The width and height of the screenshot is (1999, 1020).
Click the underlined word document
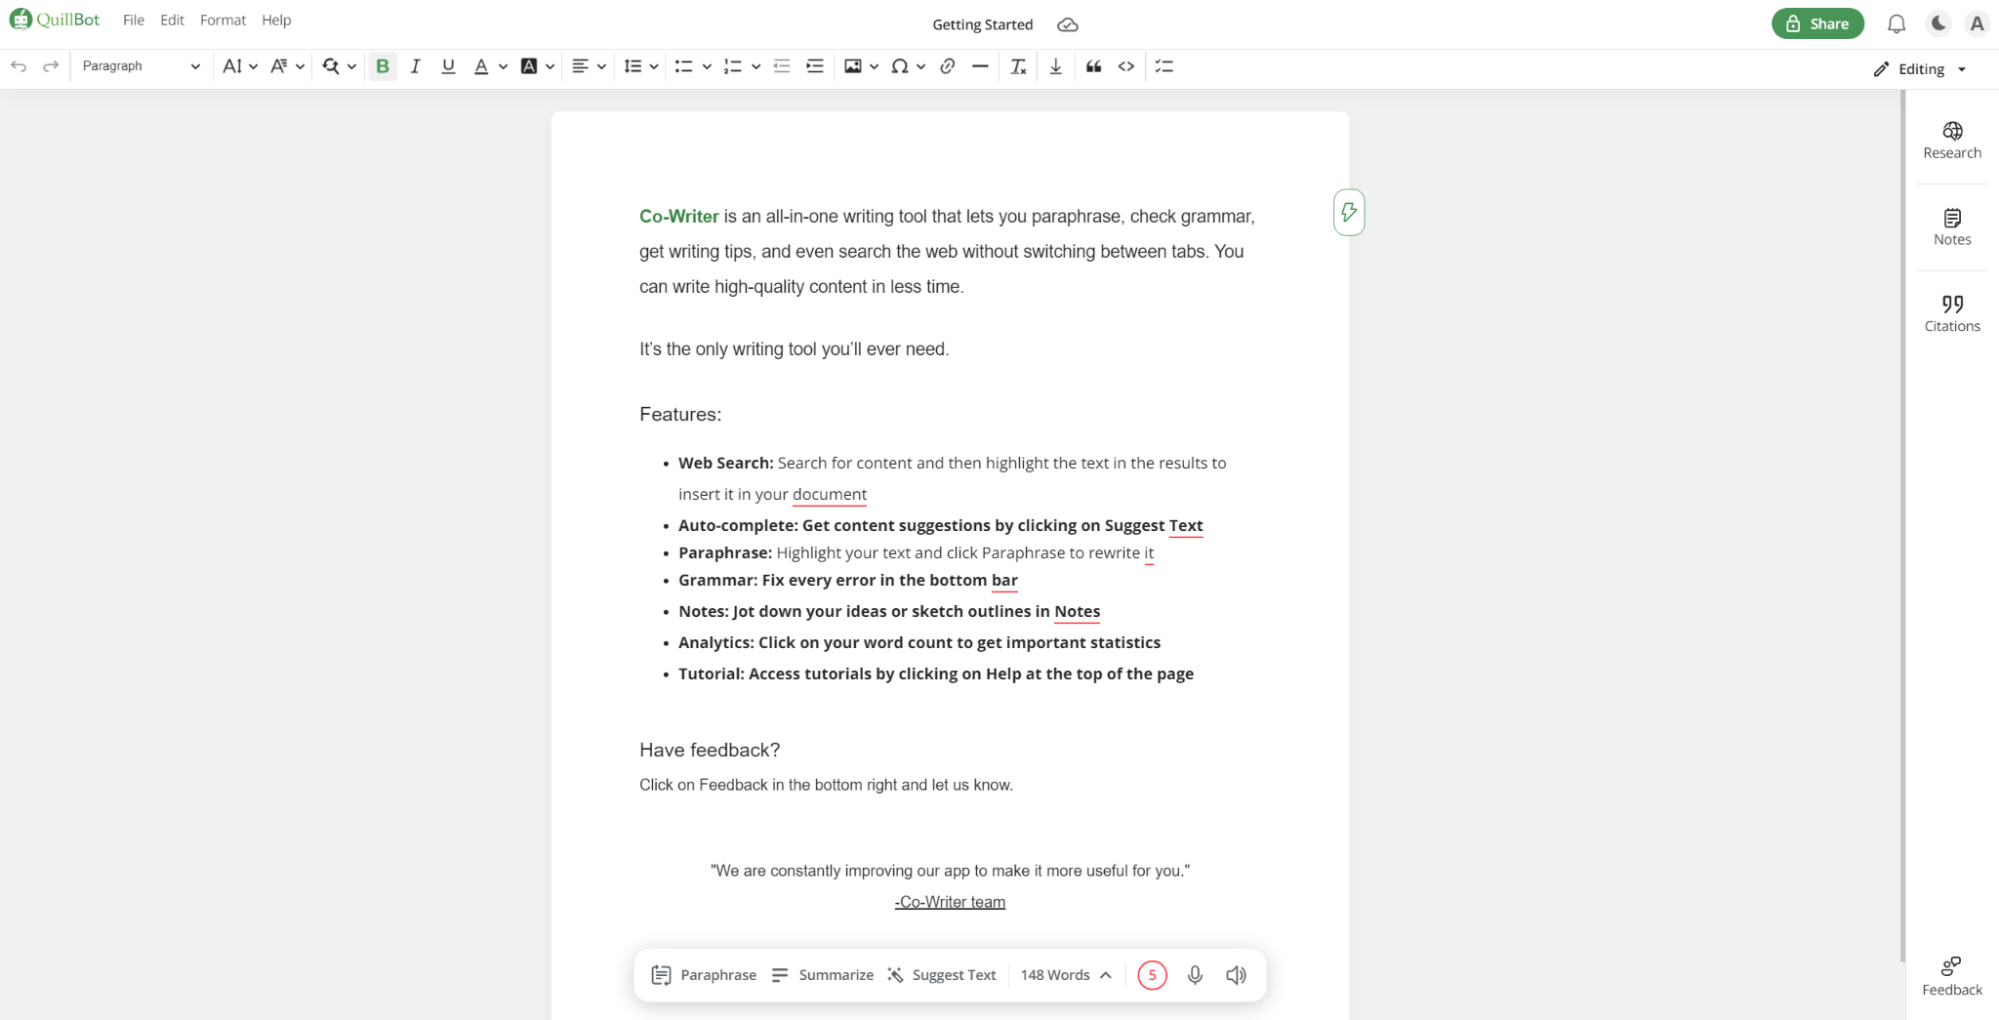[829, 494]
